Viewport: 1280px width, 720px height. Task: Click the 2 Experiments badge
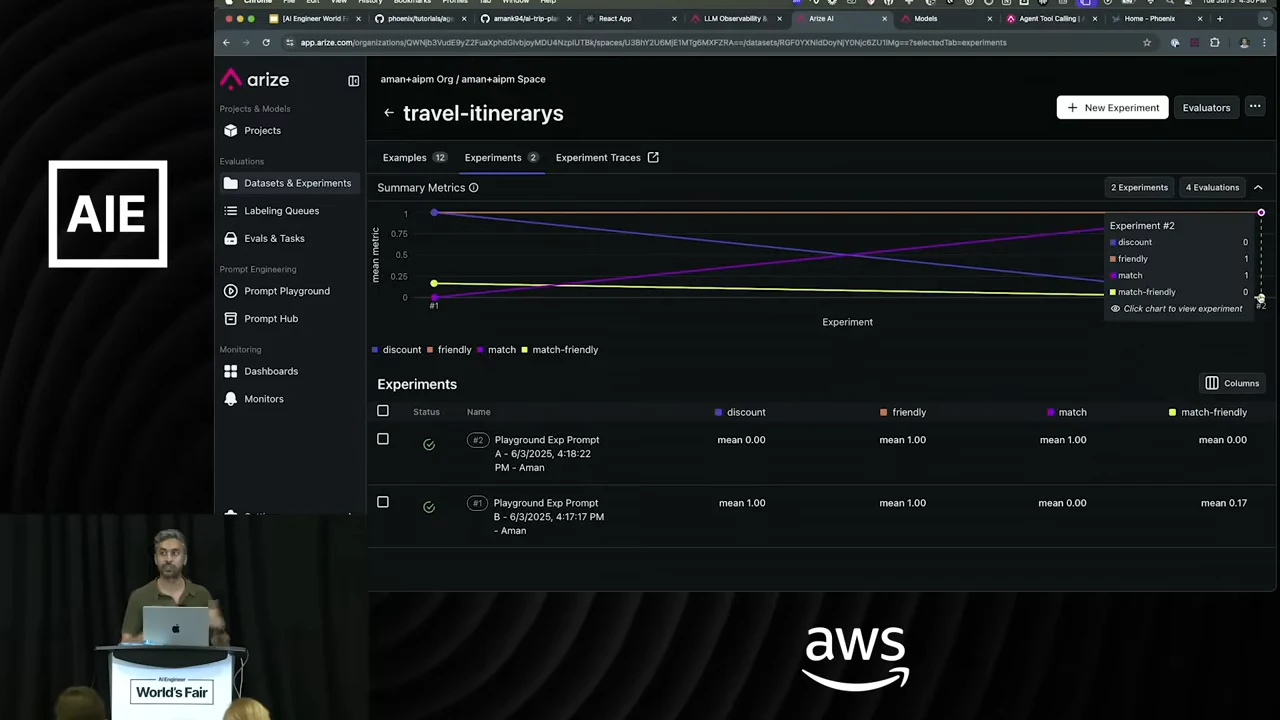(x=1139, y=188)
